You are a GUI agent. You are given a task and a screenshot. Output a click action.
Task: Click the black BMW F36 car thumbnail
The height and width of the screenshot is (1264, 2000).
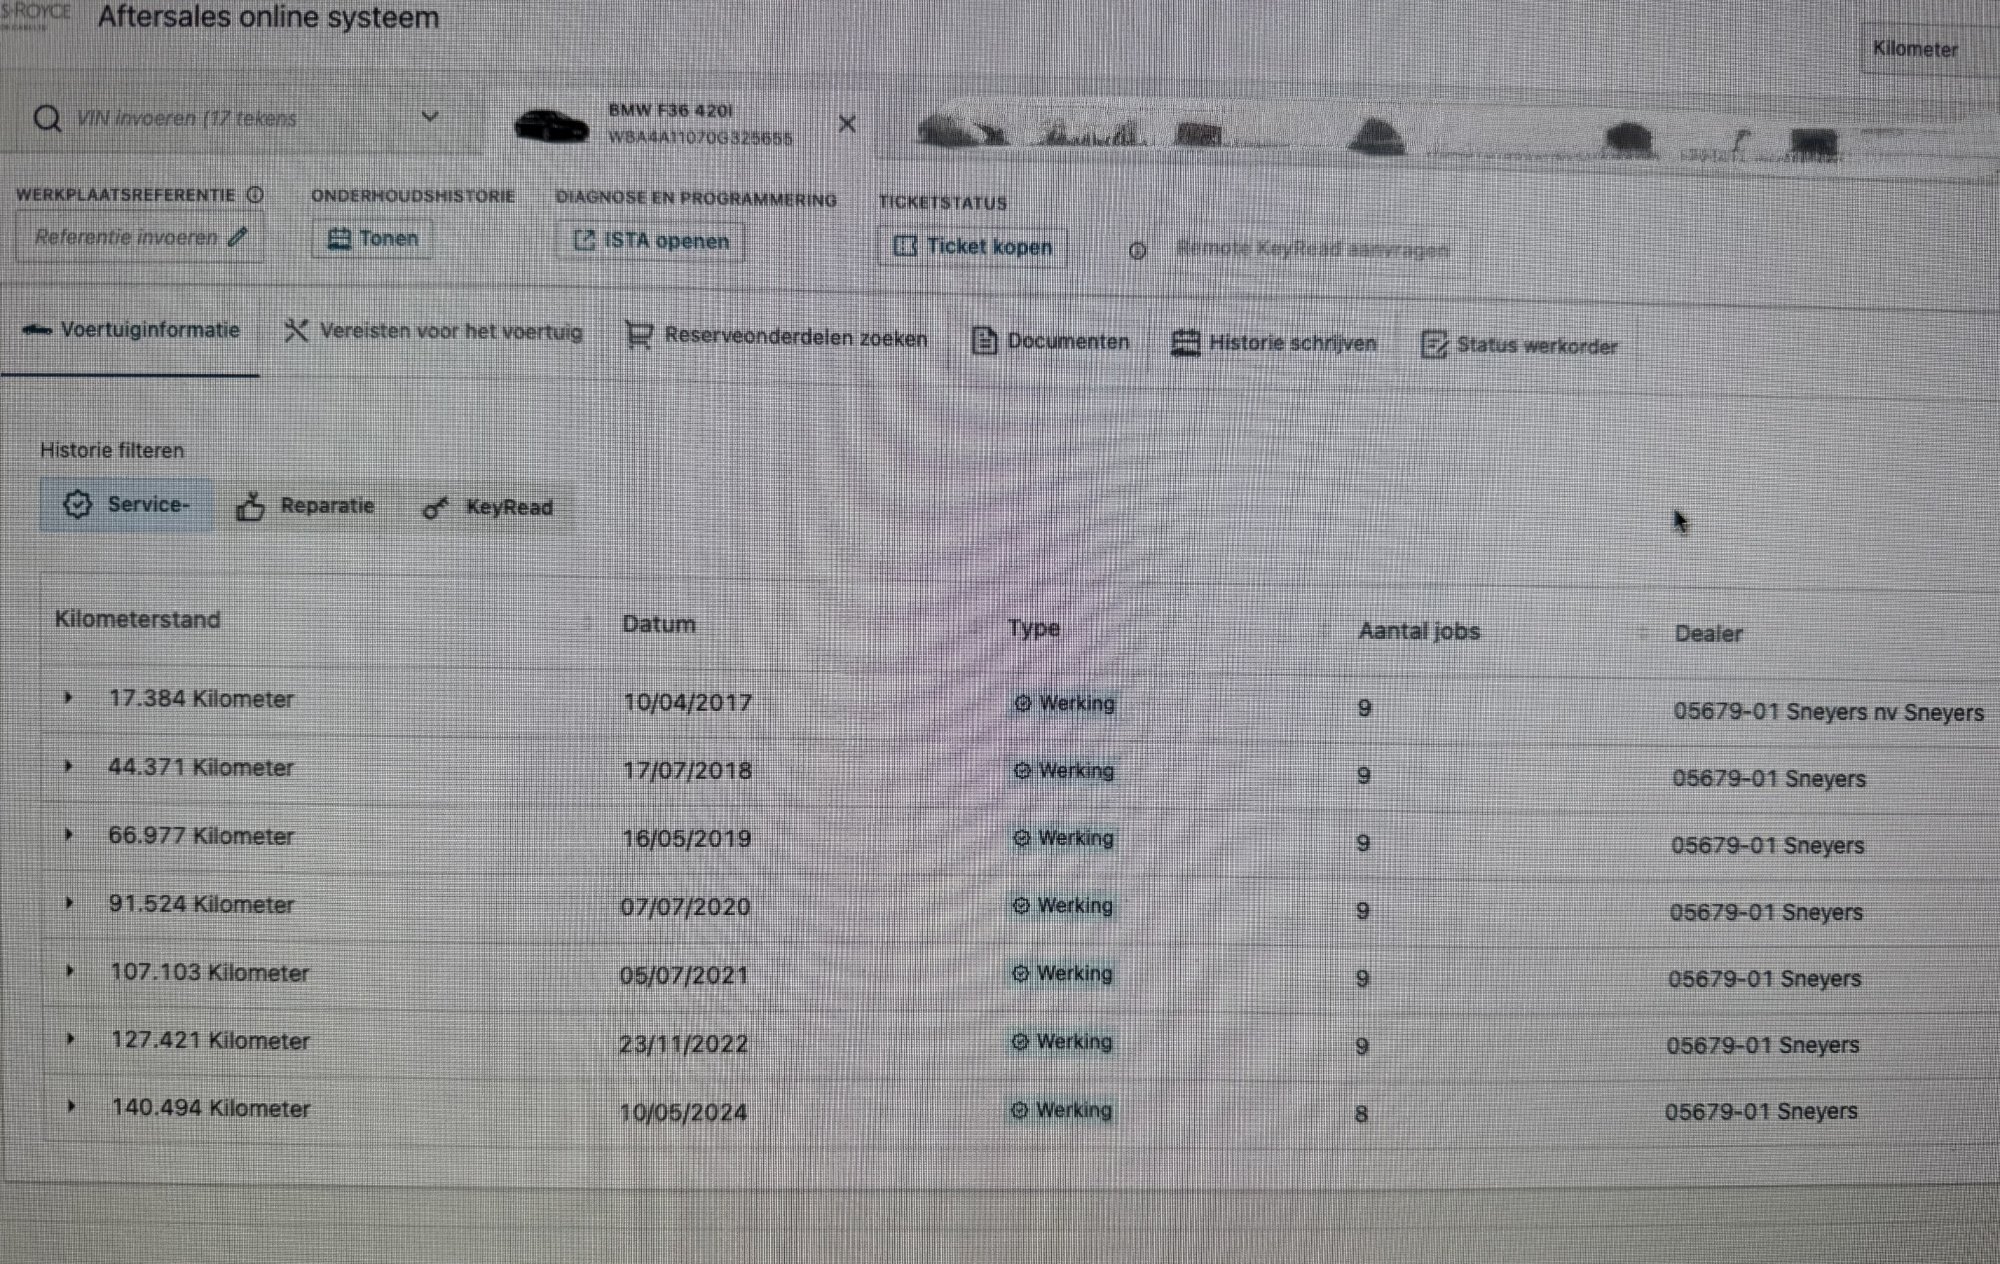point(551,126)
